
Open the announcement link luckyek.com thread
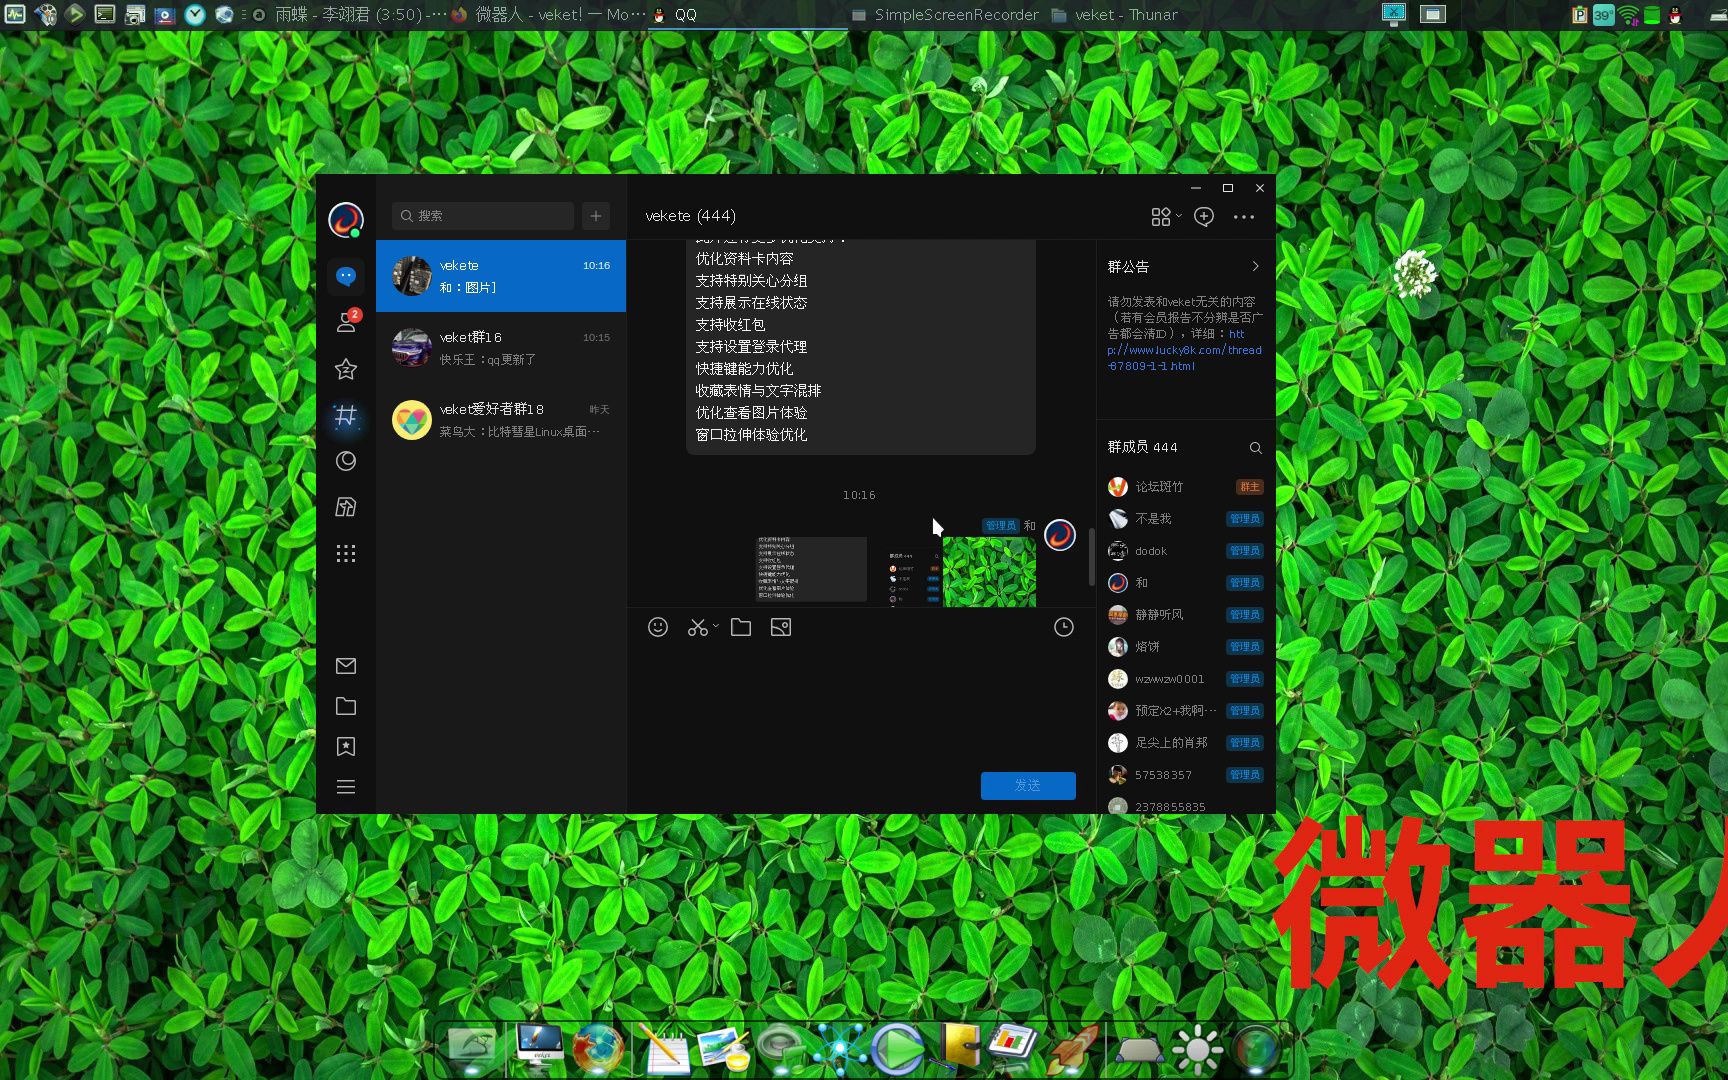coord(1184,350)
